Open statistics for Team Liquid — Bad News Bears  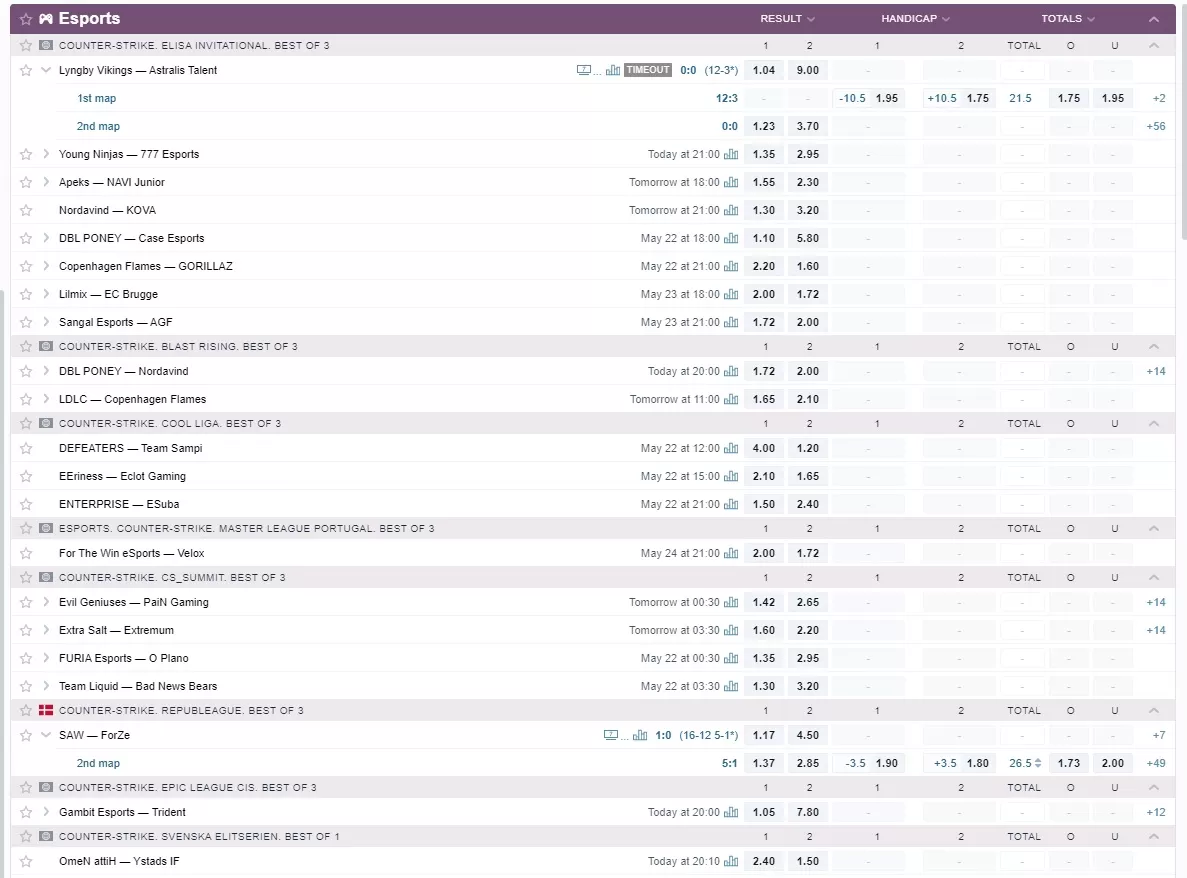click(731, 687)
